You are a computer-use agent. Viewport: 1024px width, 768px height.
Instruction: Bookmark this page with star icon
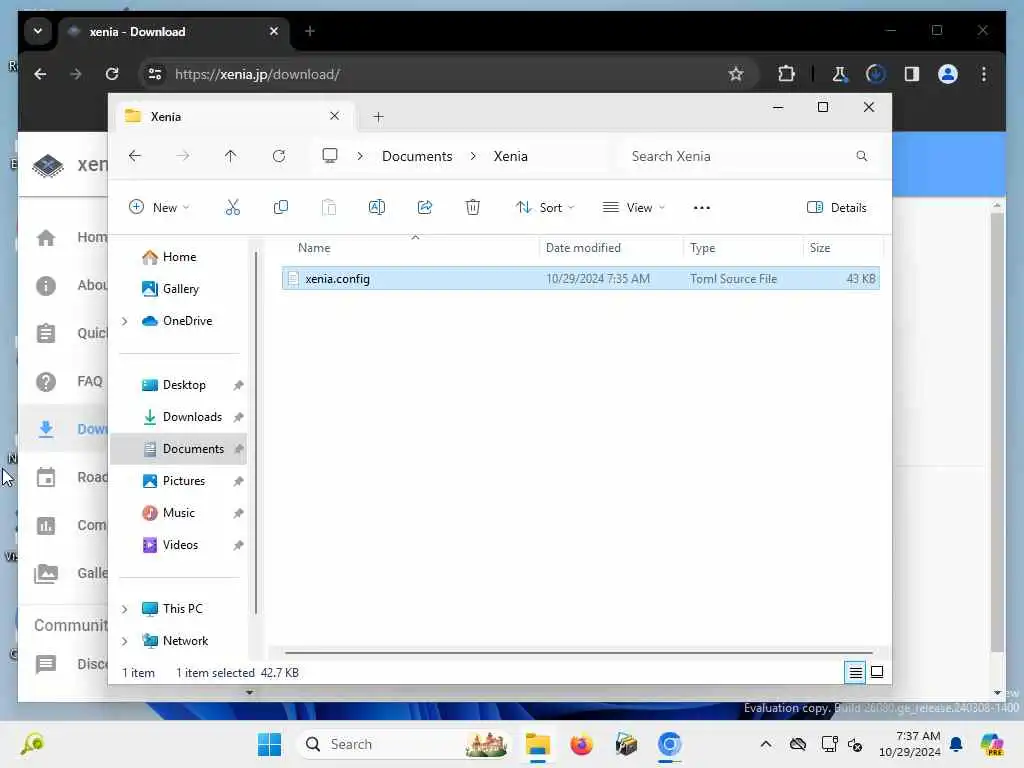[736, 74]
